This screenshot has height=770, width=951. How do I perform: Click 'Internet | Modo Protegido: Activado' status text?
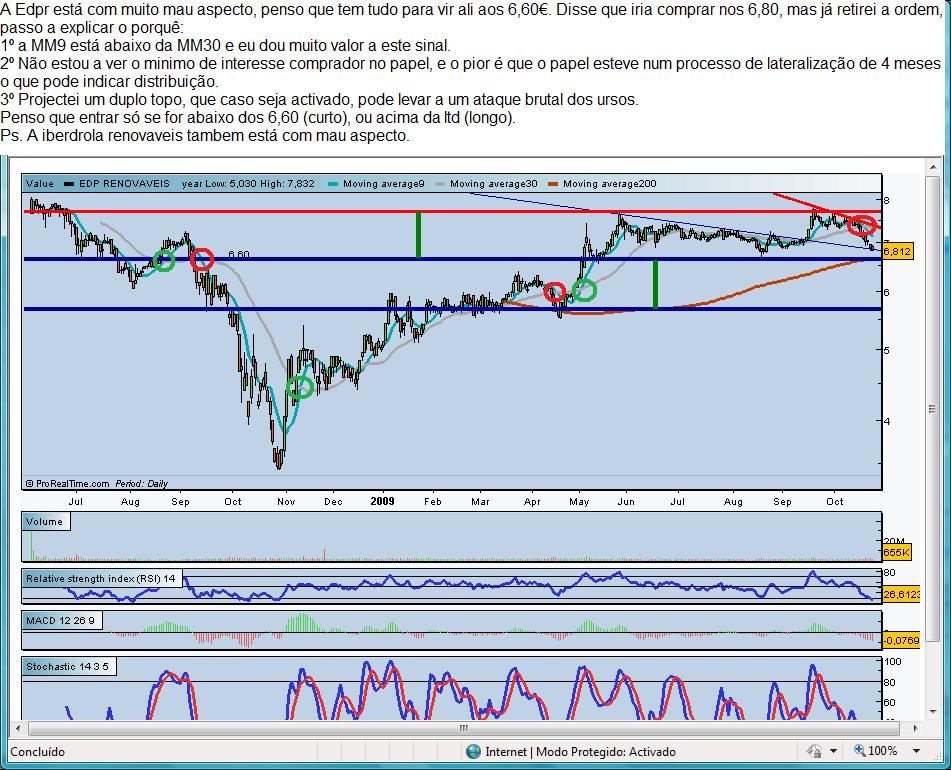coord(580,752)
